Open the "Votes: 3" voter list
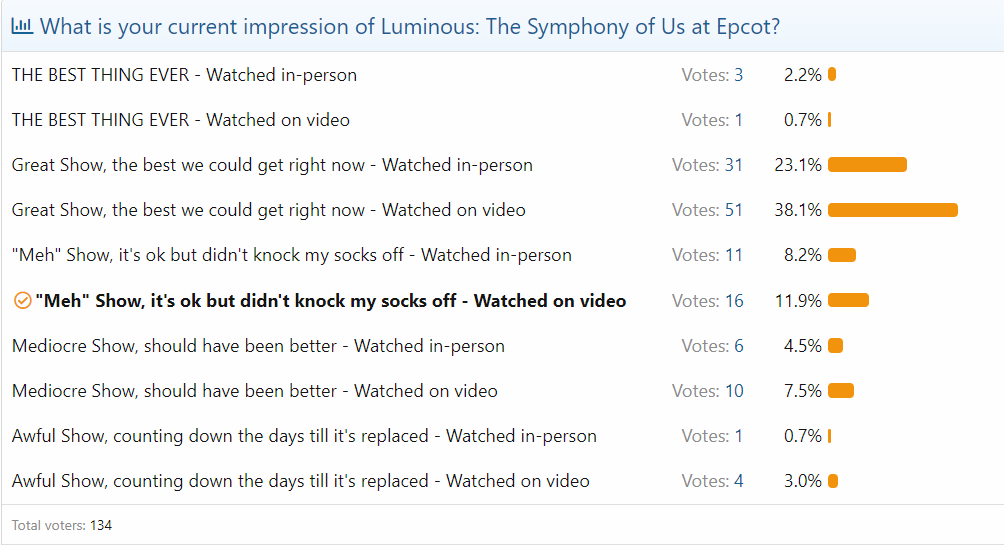The image size is (1004, 545). (712, 75)
